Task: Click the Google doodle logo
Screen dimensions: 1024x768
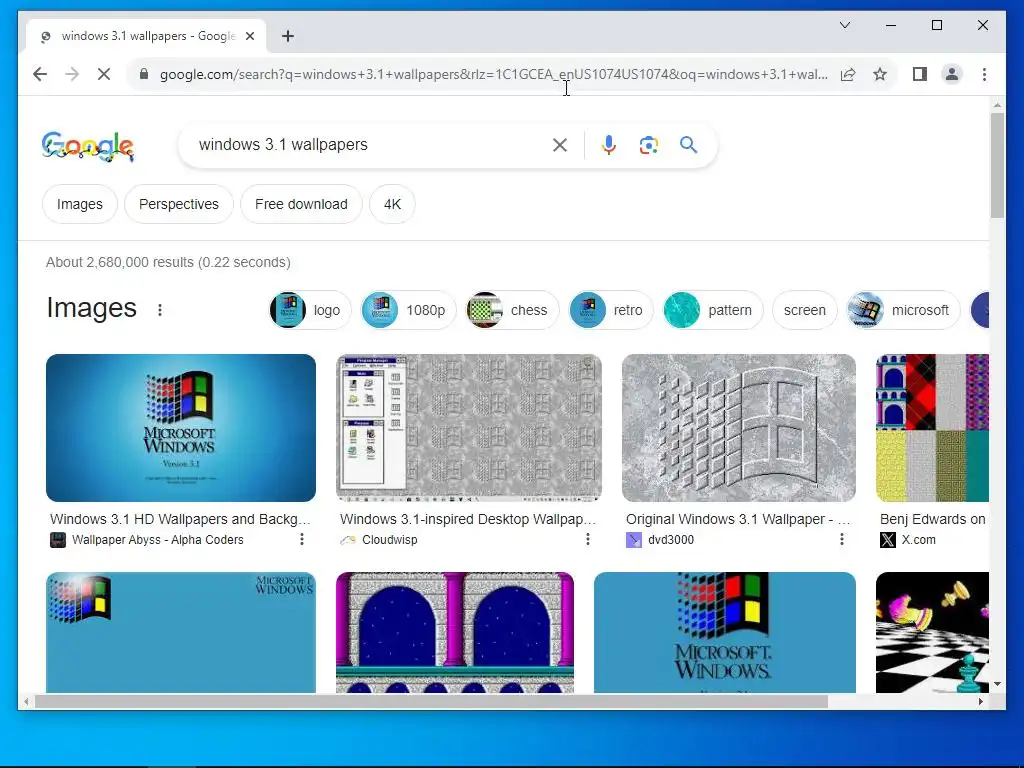Action: [x=88, y=146]
